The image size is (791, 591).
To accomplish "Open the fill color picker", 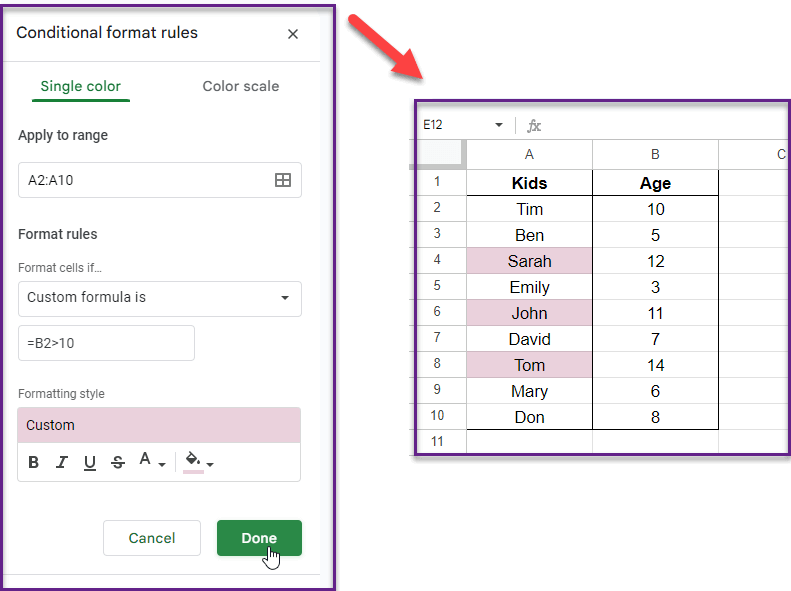I will (199, 462).
